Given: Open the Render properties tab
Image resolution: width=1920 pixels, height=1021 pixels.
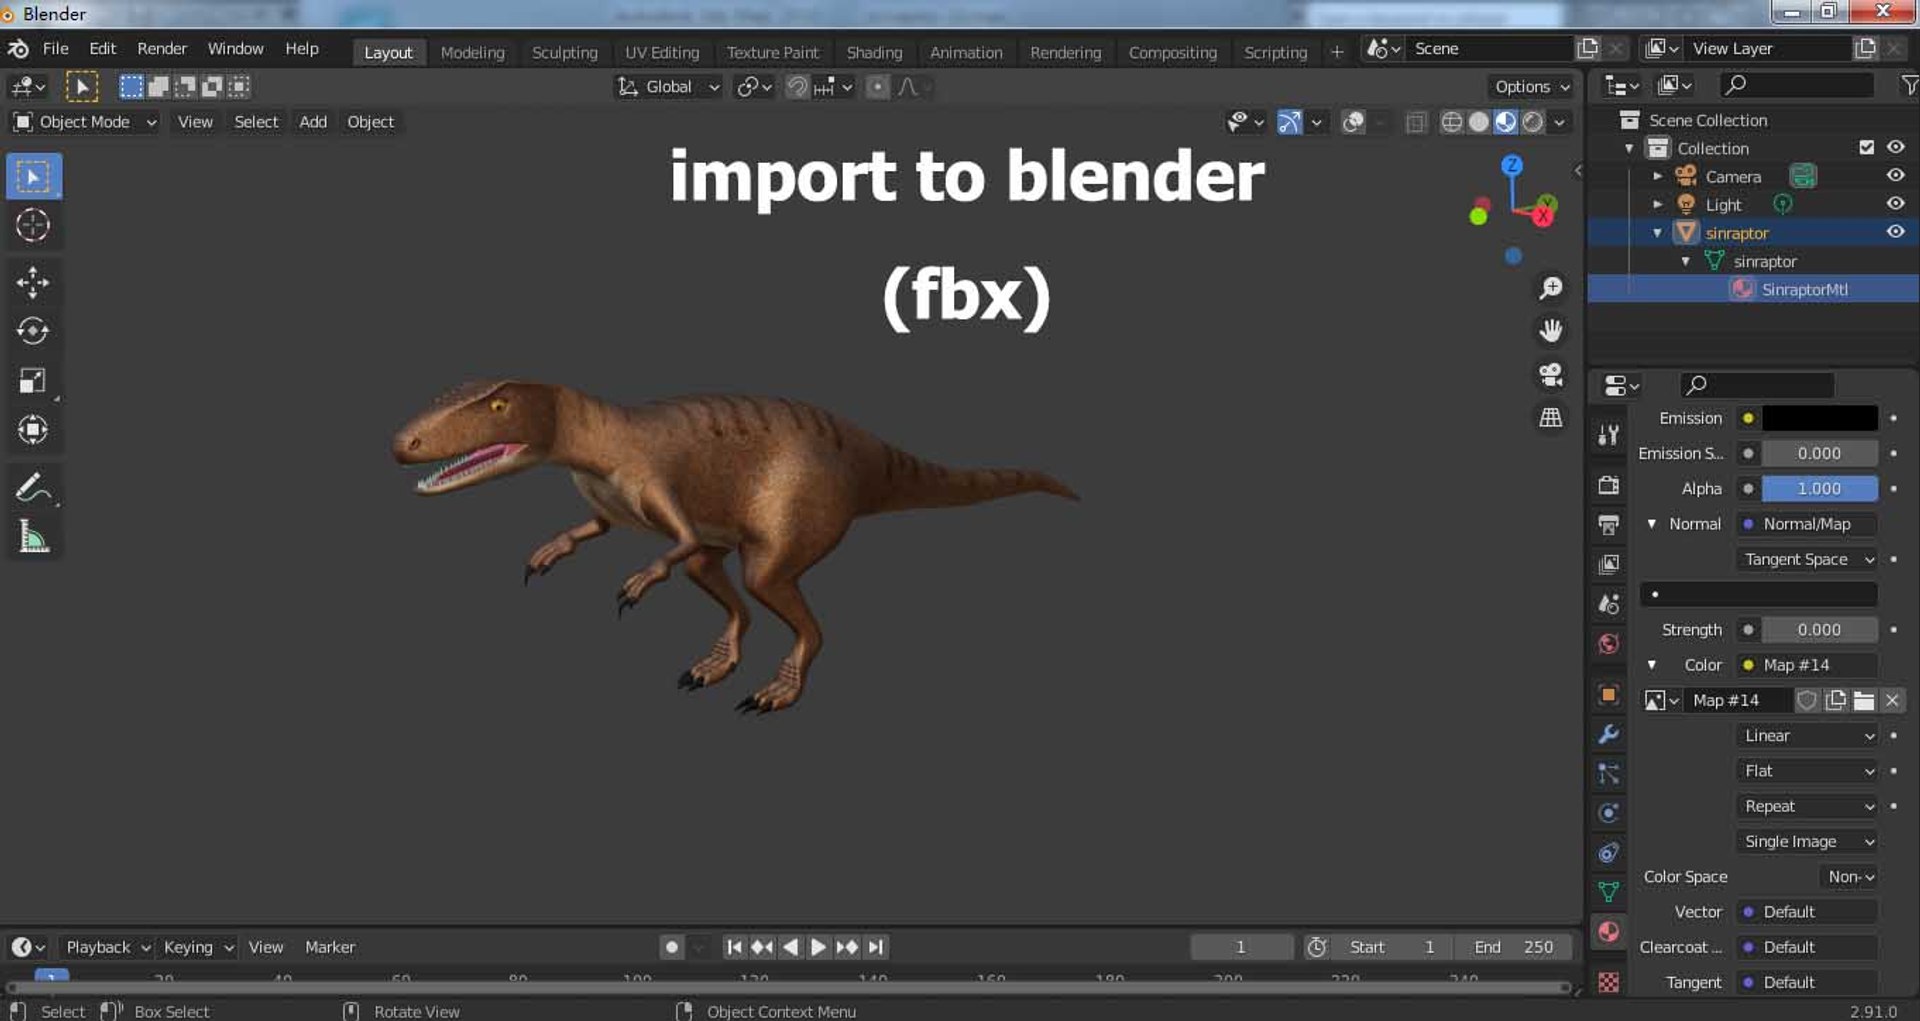Looking at the screenshot, I should click(1608, 486).
